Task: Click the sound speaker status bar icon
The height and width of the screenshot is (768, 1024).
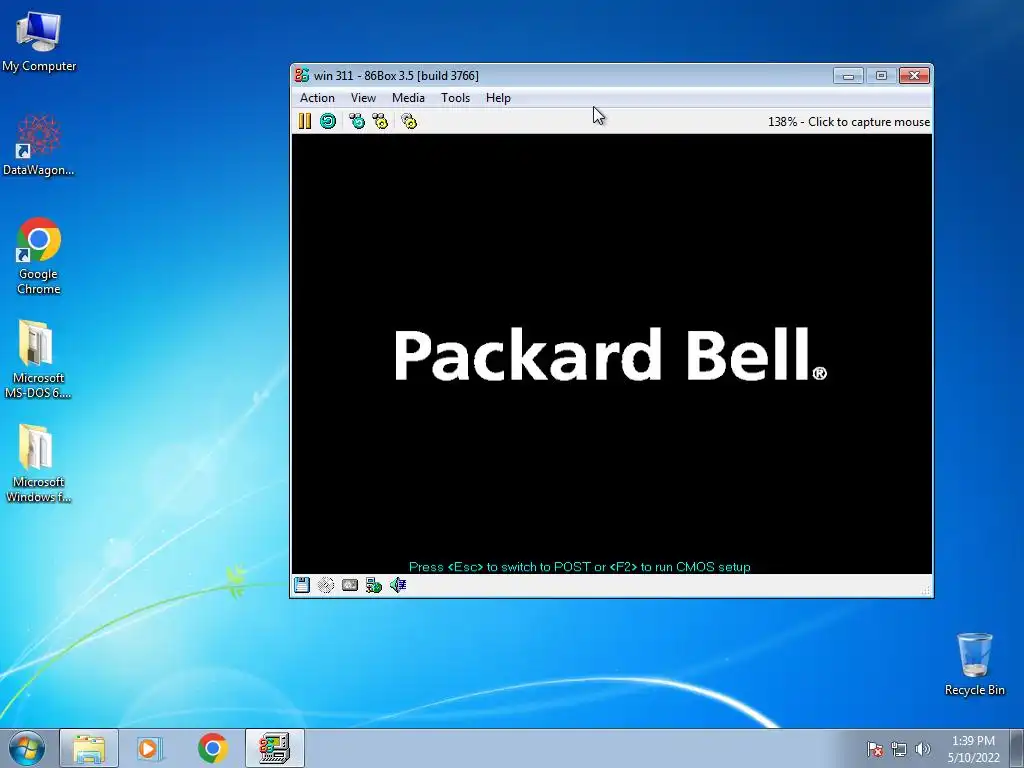Action: [x=398, y=584]
